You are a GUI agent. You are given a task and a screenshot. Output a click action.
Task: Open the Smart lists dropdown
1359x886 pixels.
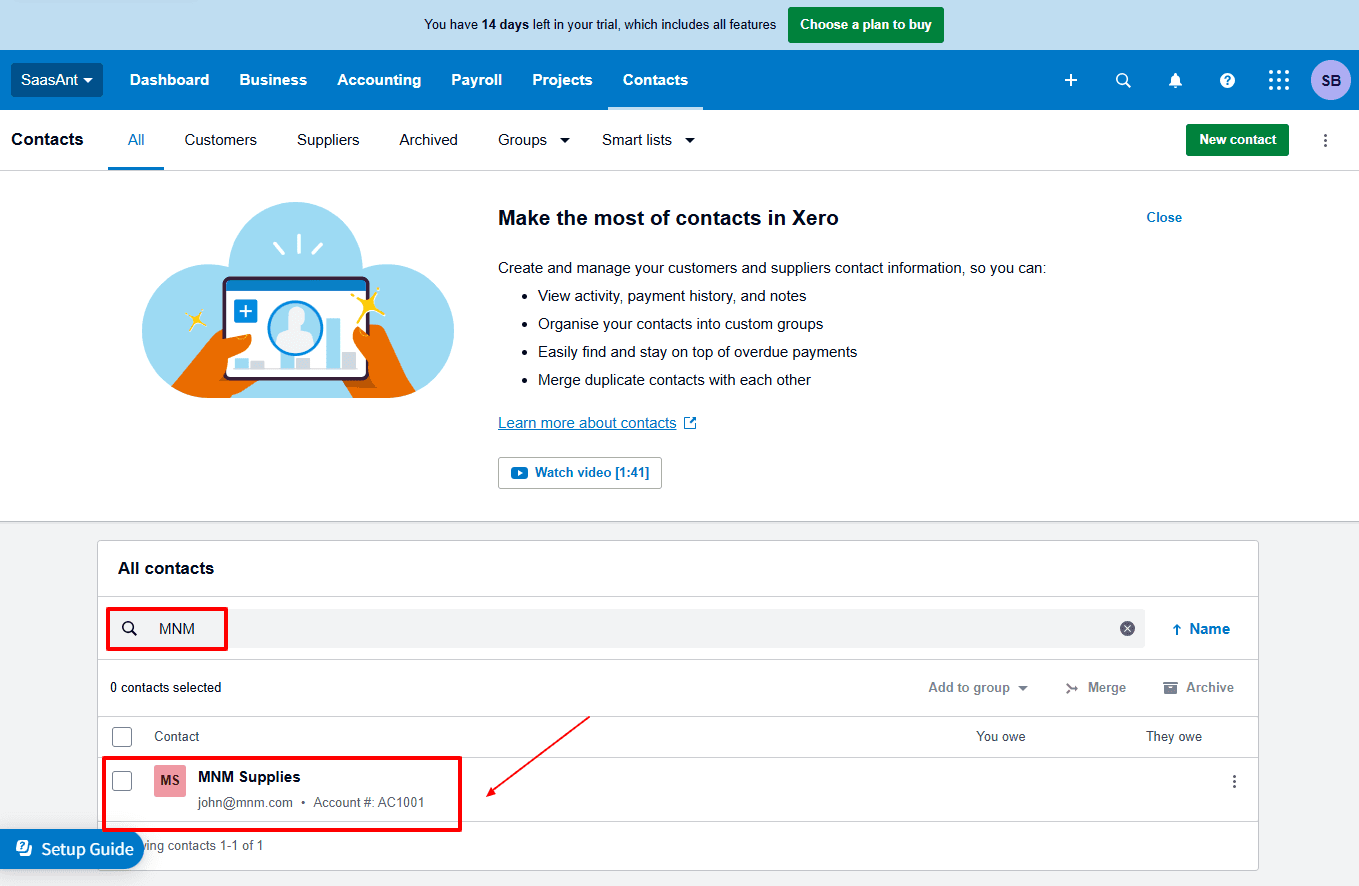[648, 140]
